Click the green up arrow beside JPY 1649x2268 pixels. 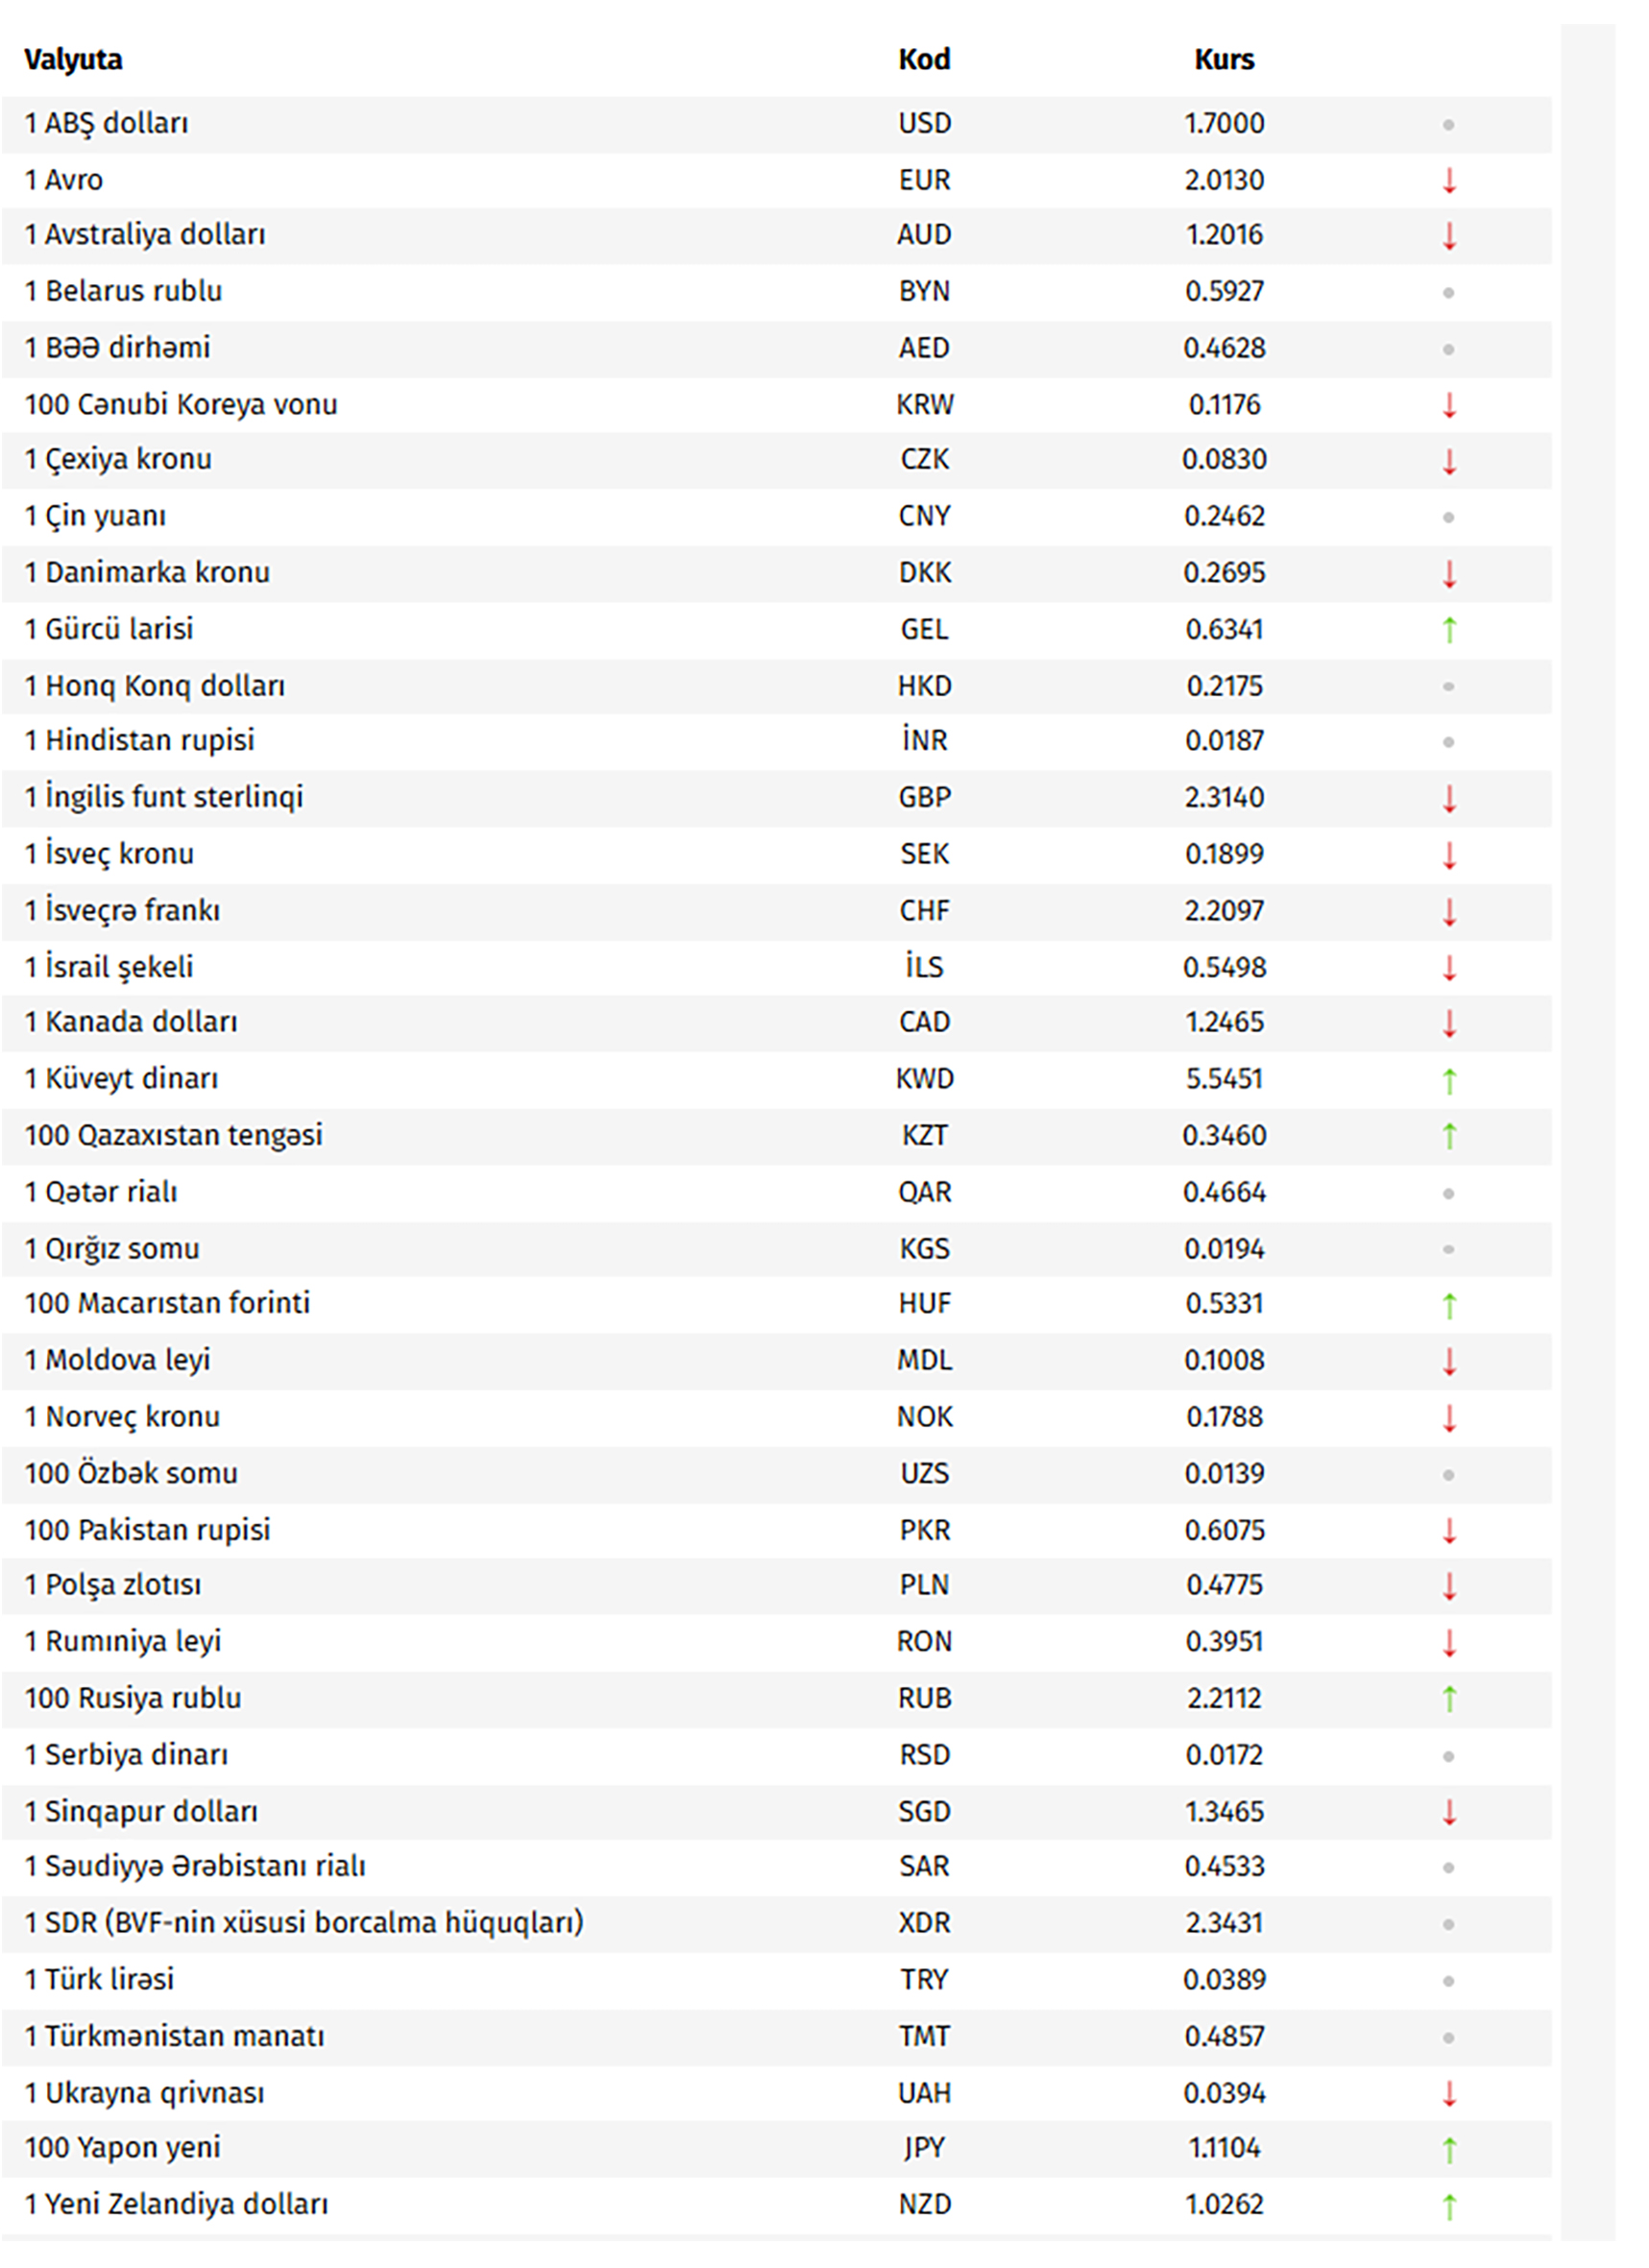coord(1448,2148)
